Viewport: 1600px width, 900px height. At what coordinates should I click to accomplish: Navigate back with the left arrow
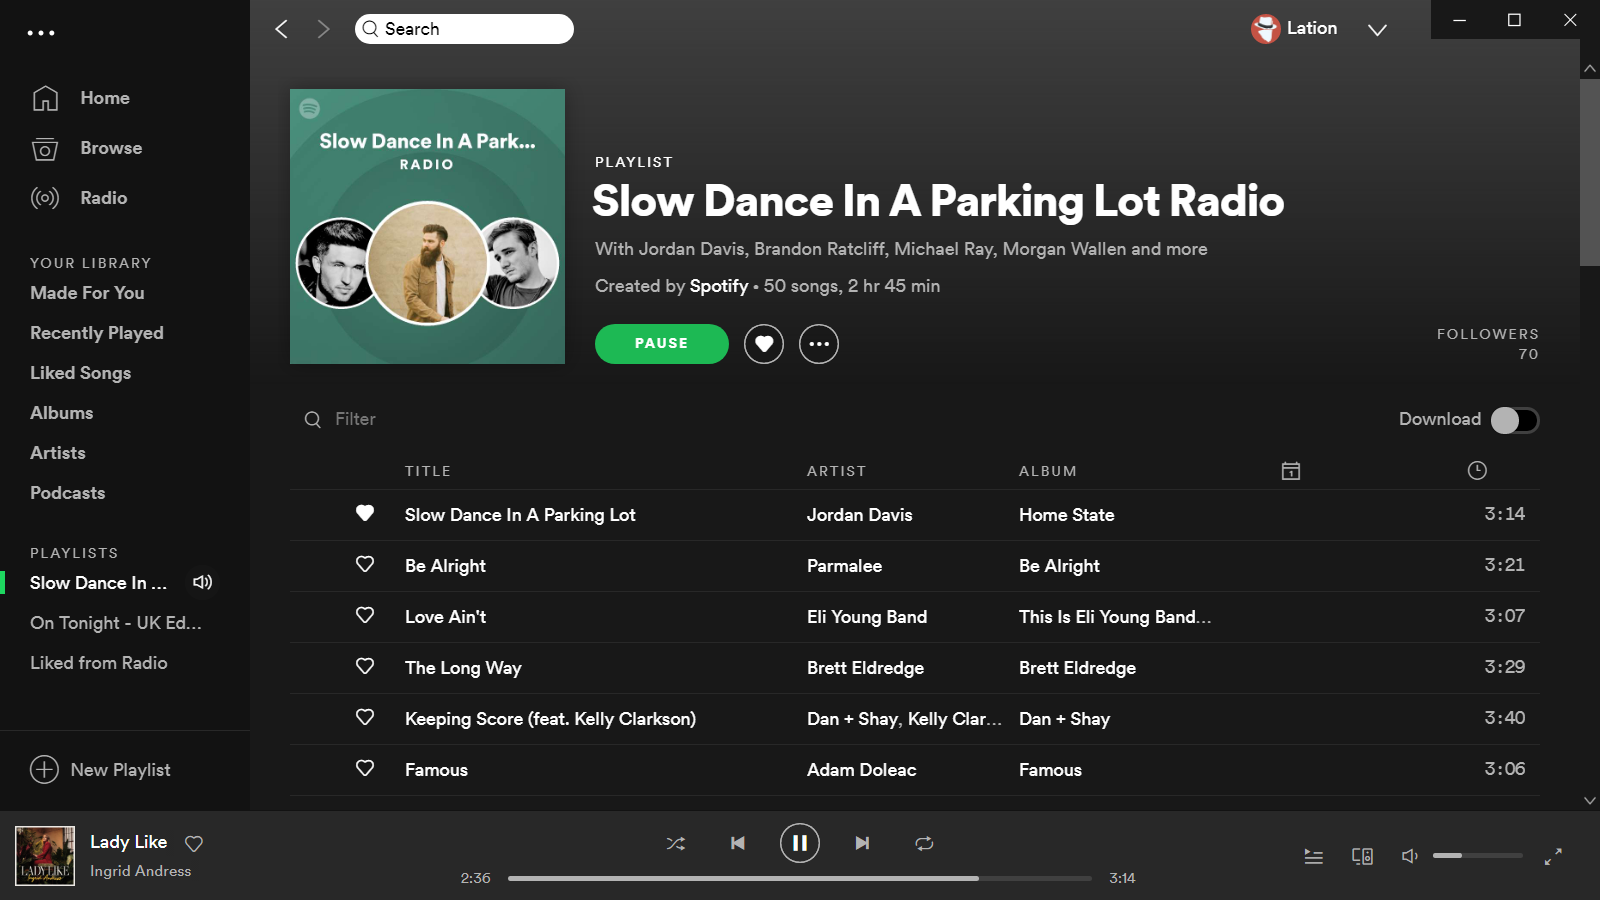282,29
